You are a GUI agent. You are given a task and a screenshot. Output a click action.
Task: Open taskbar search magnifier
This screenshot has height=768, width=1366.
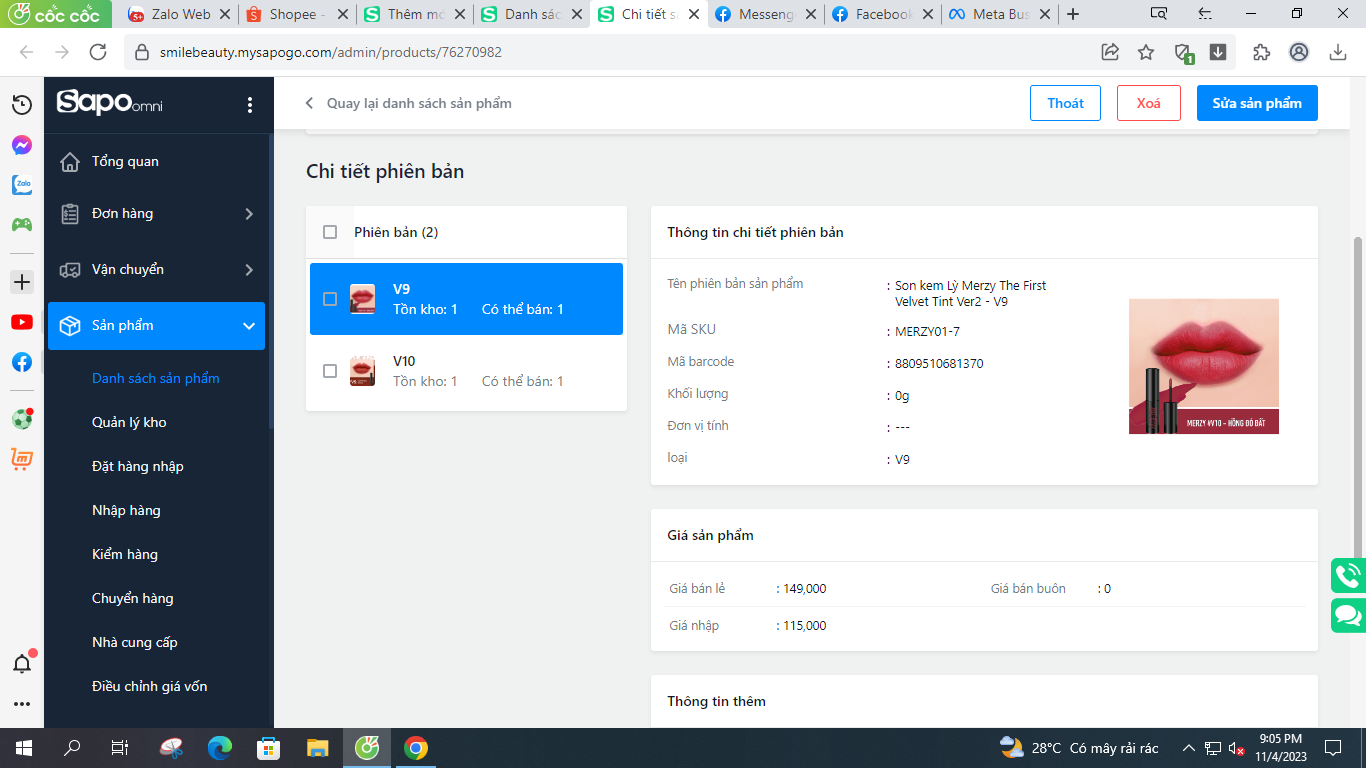point(72,747)
